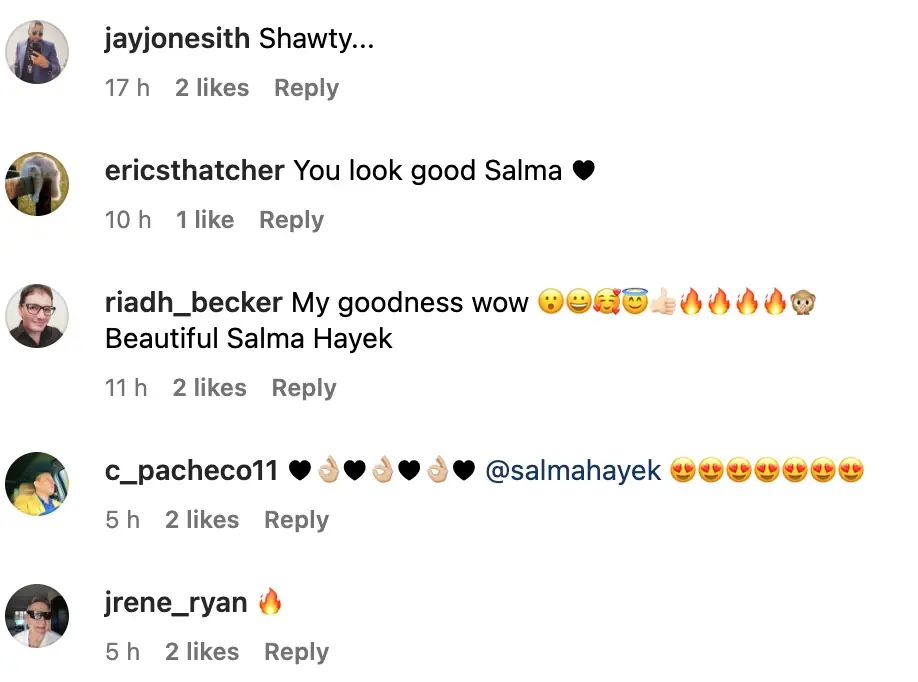Open ericsthatcher's profile avatar
This screenshot has width=918, height=682.
click(37, 184)
